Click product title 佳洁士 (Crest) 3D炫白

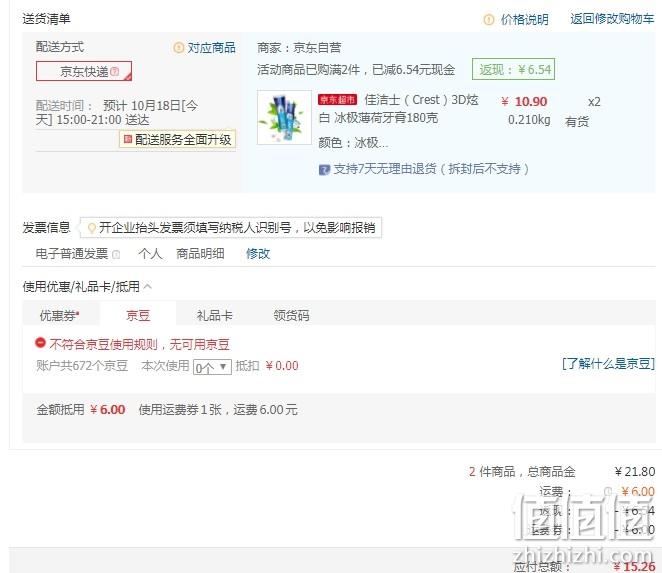[x=399, y=109]
